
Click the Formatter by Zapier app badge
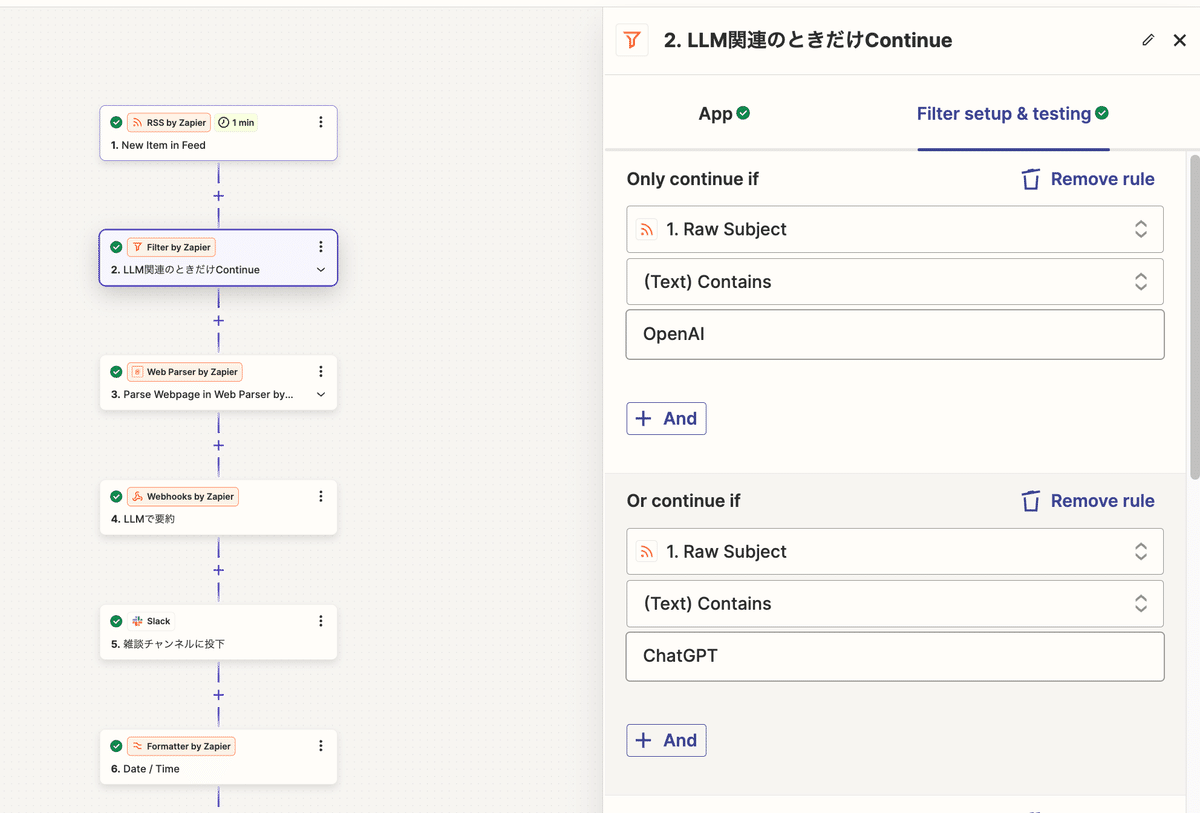(x=181, y=746)
